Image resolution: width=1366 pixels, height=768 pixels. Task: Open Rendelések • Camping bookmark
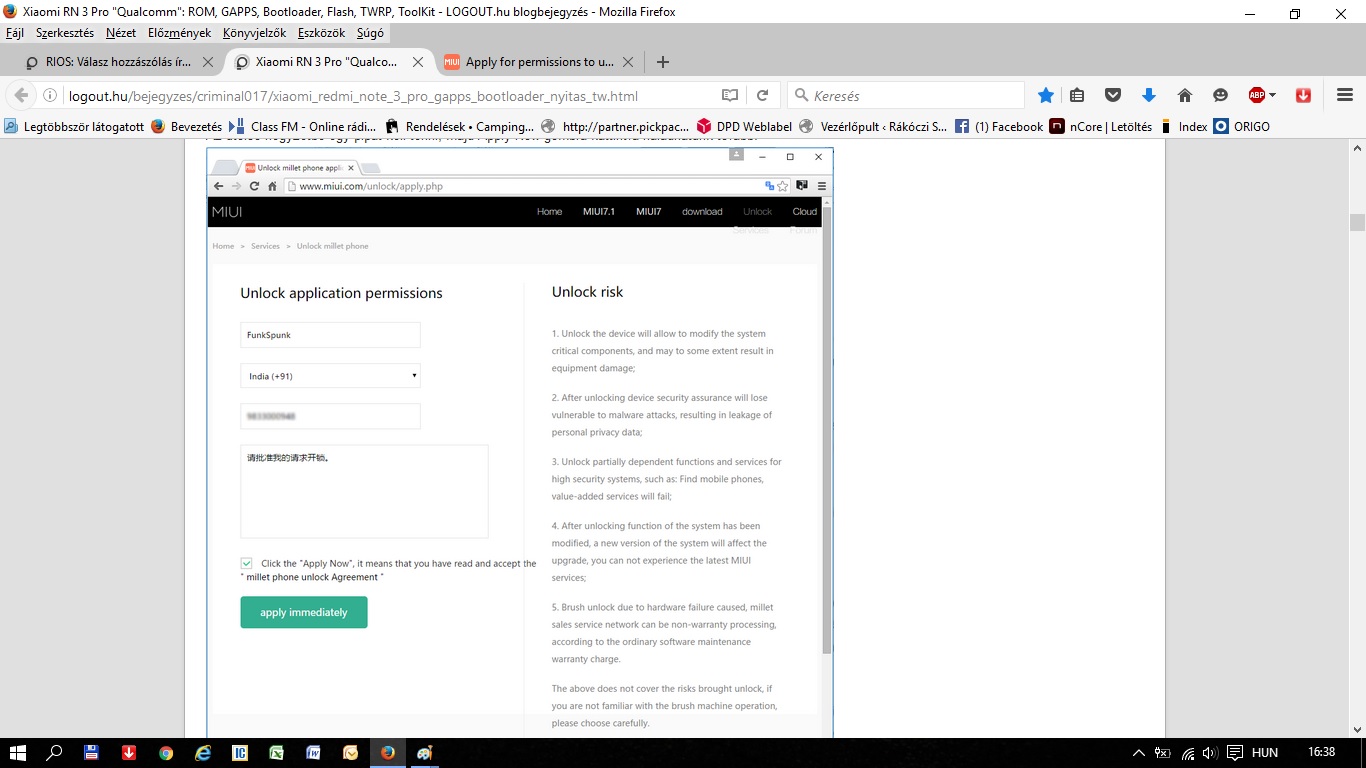click(x=460, y=127)
